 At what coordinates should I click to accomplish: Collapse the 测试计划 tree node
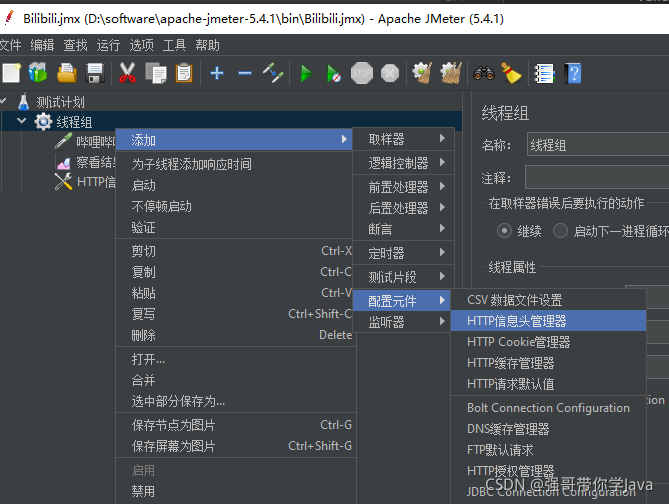[3, 101]
